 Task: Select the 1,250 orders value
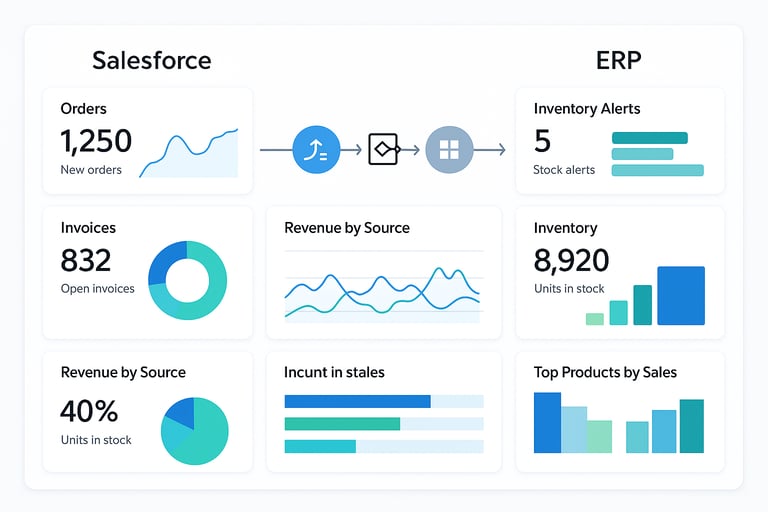tap(96, 141)
